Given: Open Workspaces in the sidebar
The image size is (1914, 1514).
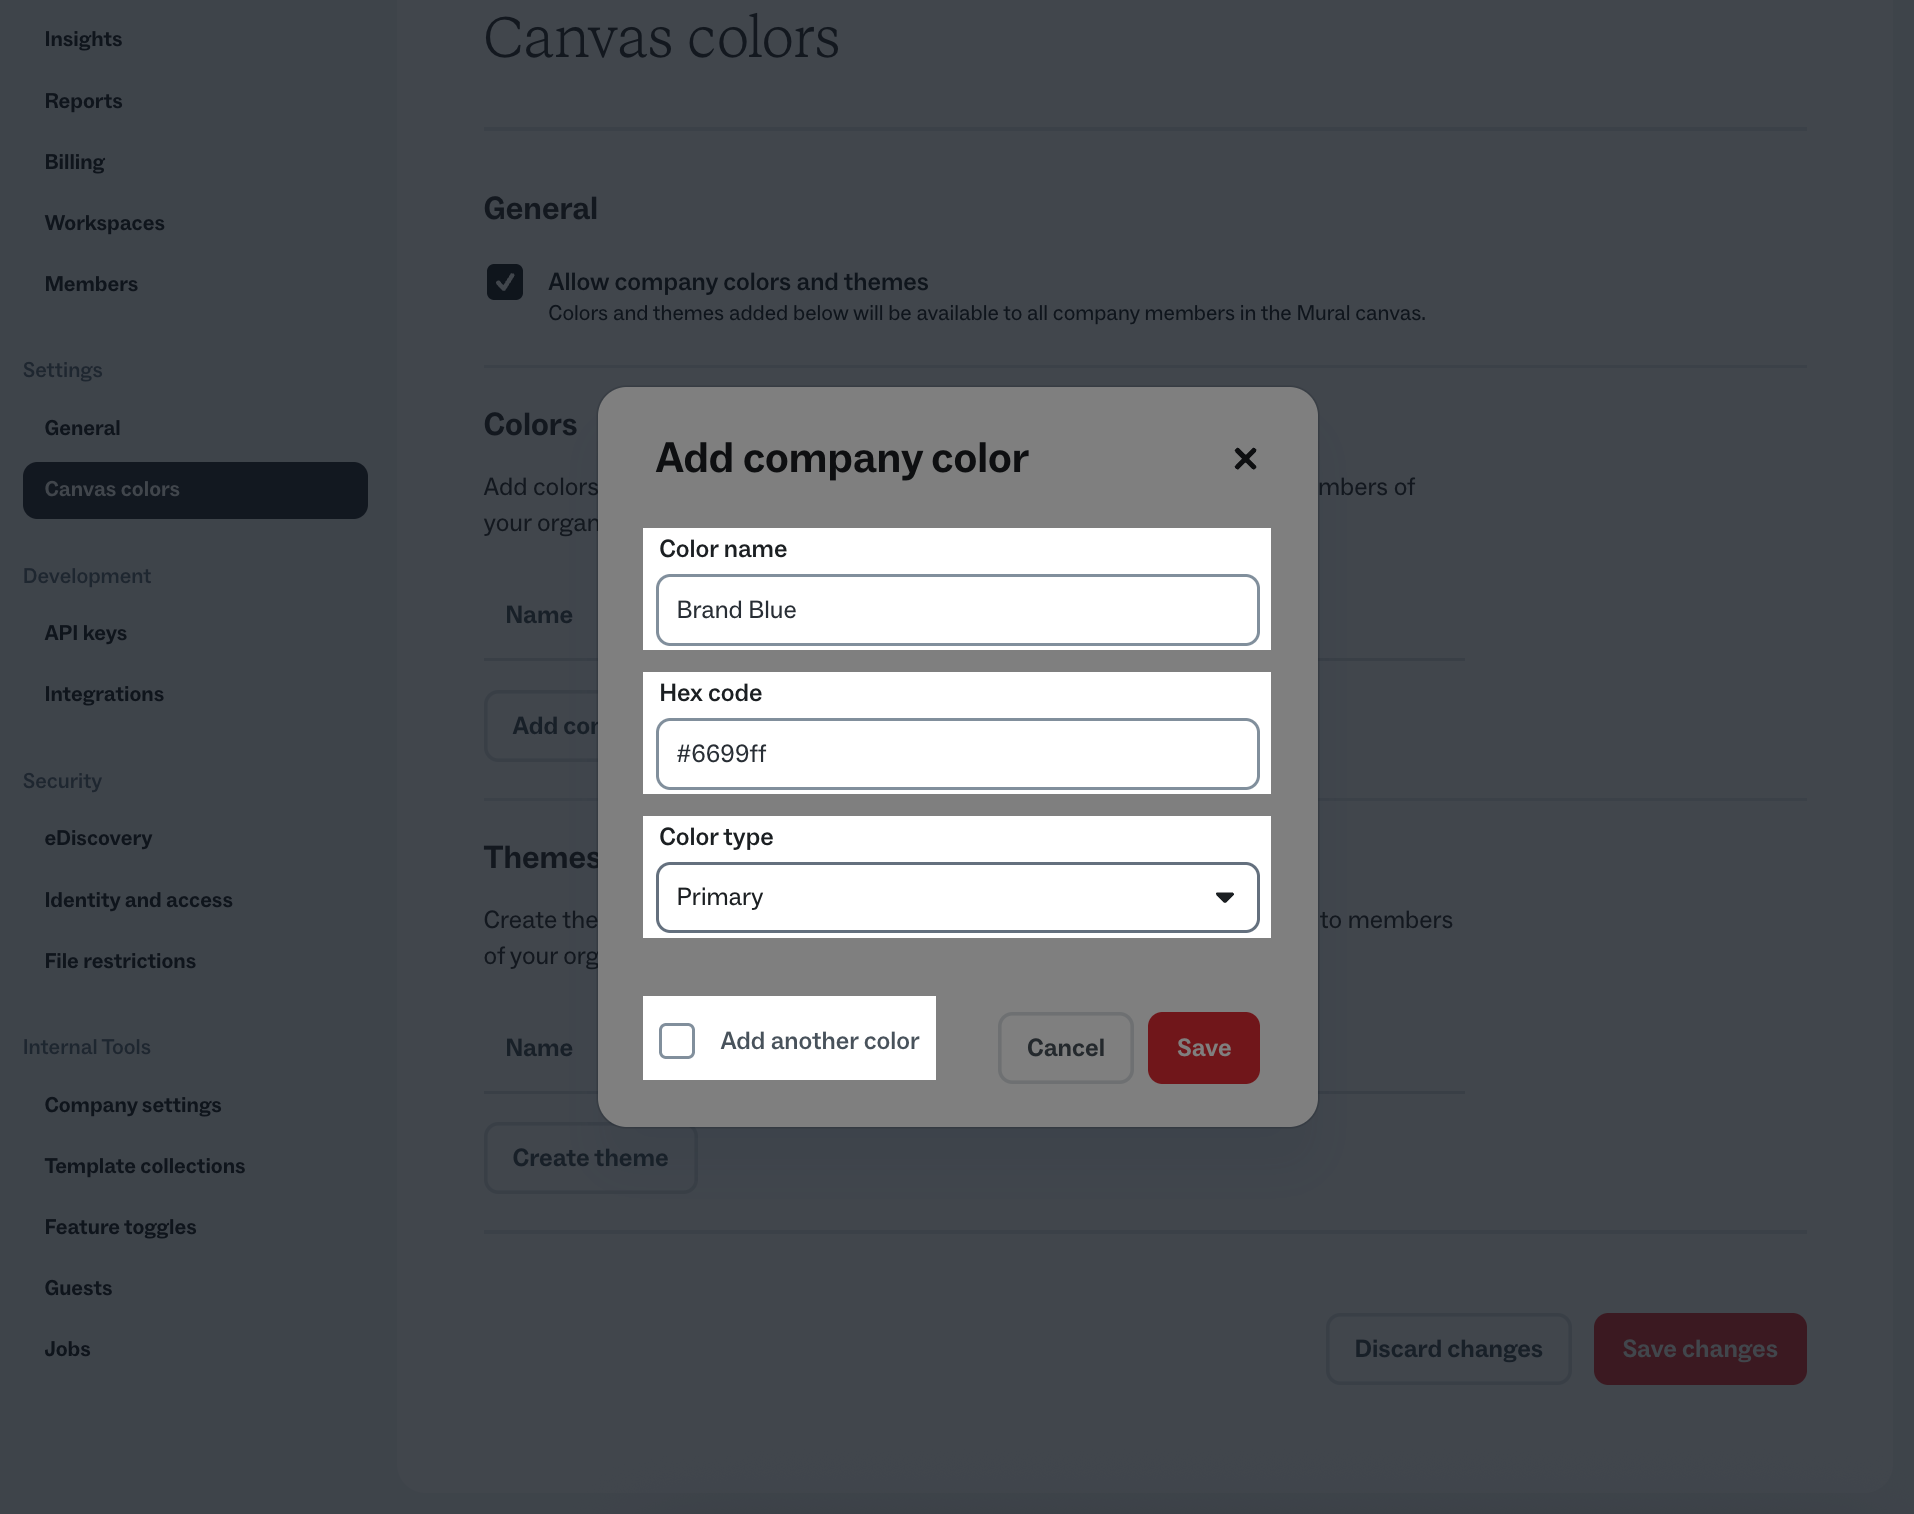Looking at the screenshot, I should click(x=104, y=223).
